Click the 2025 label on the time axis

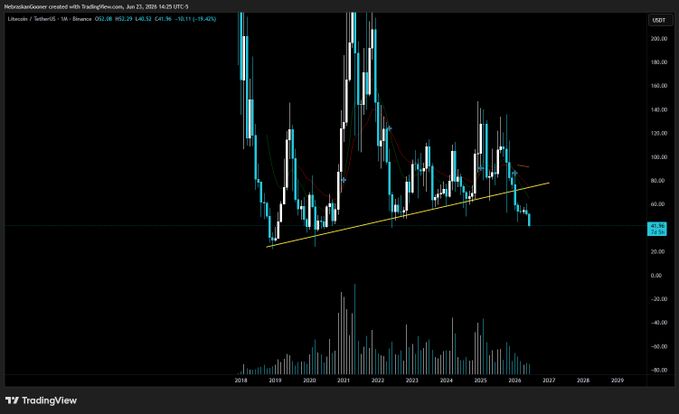coord(480,380)
